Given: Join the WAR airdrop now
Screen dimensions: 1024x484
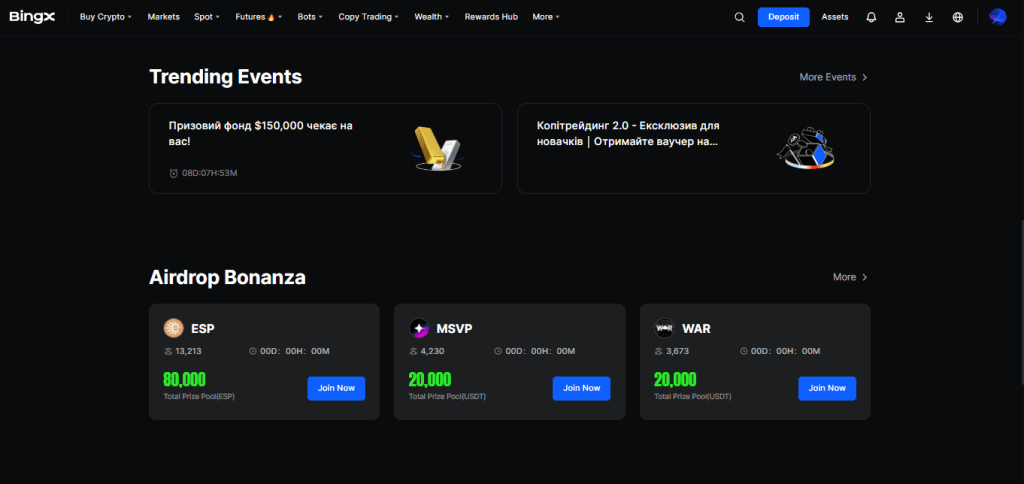Looking at the screenshot, I should coord(827,388).
